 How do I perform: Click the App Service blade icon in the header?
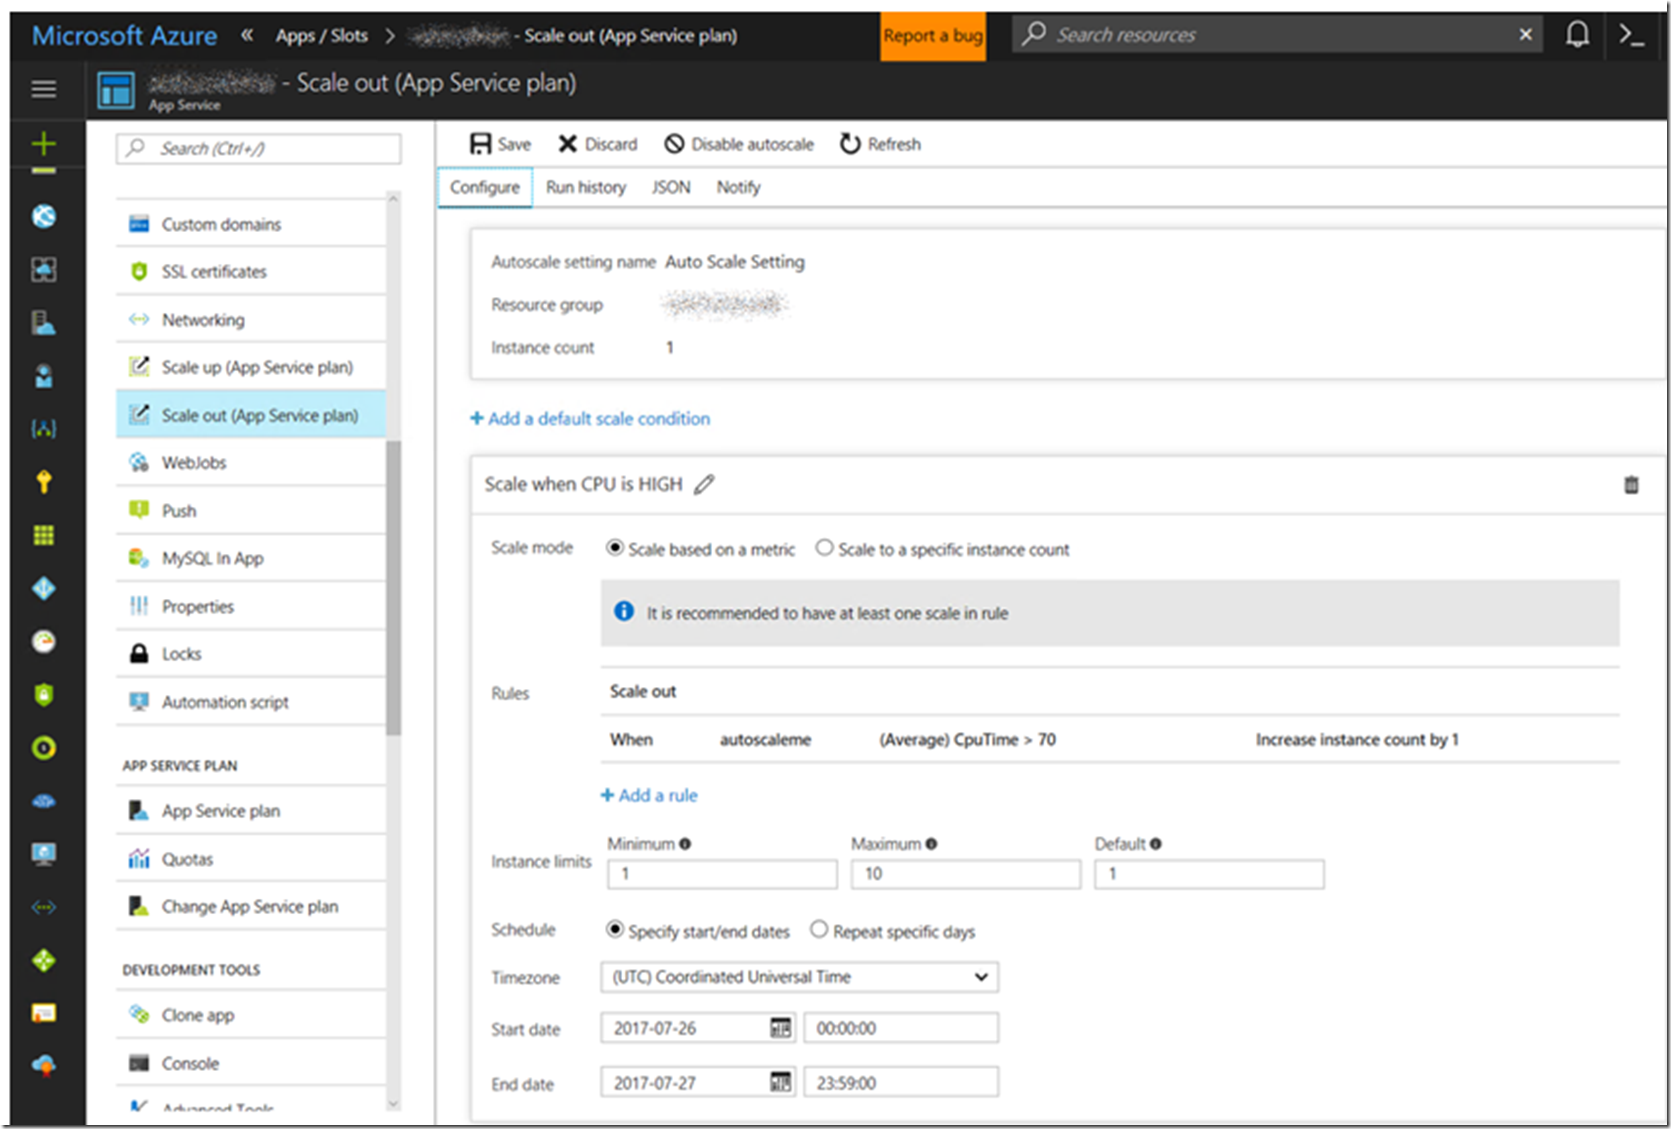point(116,90)
